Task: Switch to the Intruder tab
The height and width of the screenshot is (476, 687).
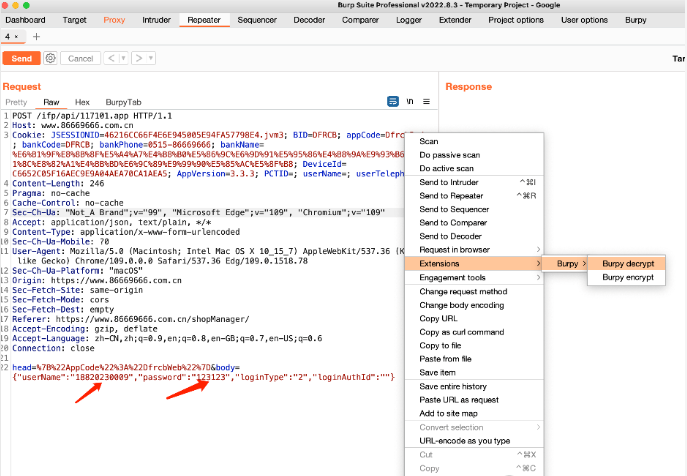Action: point(156,20)
